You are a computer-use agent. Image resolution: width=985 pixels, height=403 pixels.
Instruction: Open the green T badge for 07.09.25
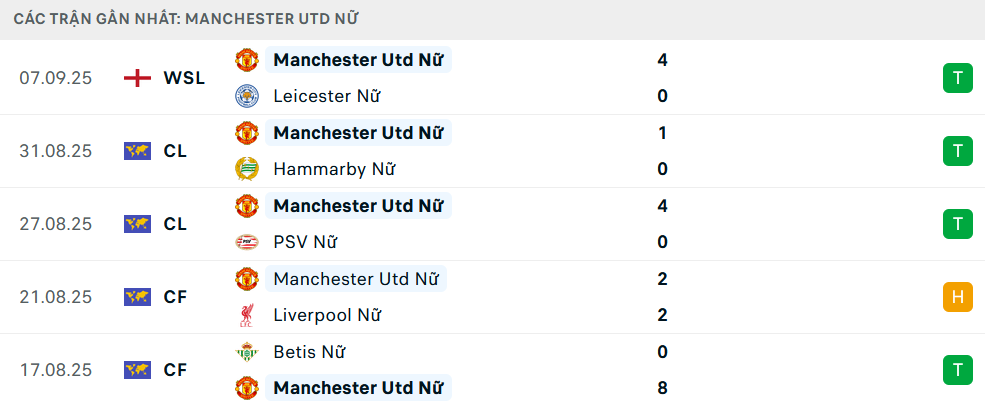(957, 78)
